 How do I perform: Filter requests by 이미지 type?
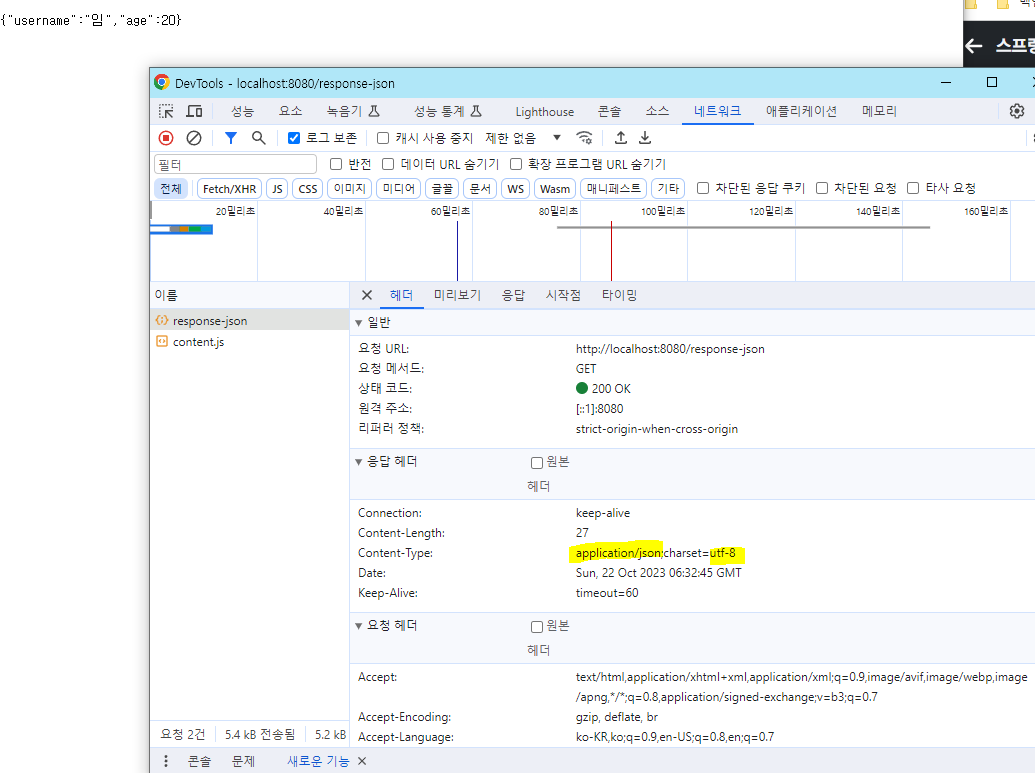pos(349,189)
